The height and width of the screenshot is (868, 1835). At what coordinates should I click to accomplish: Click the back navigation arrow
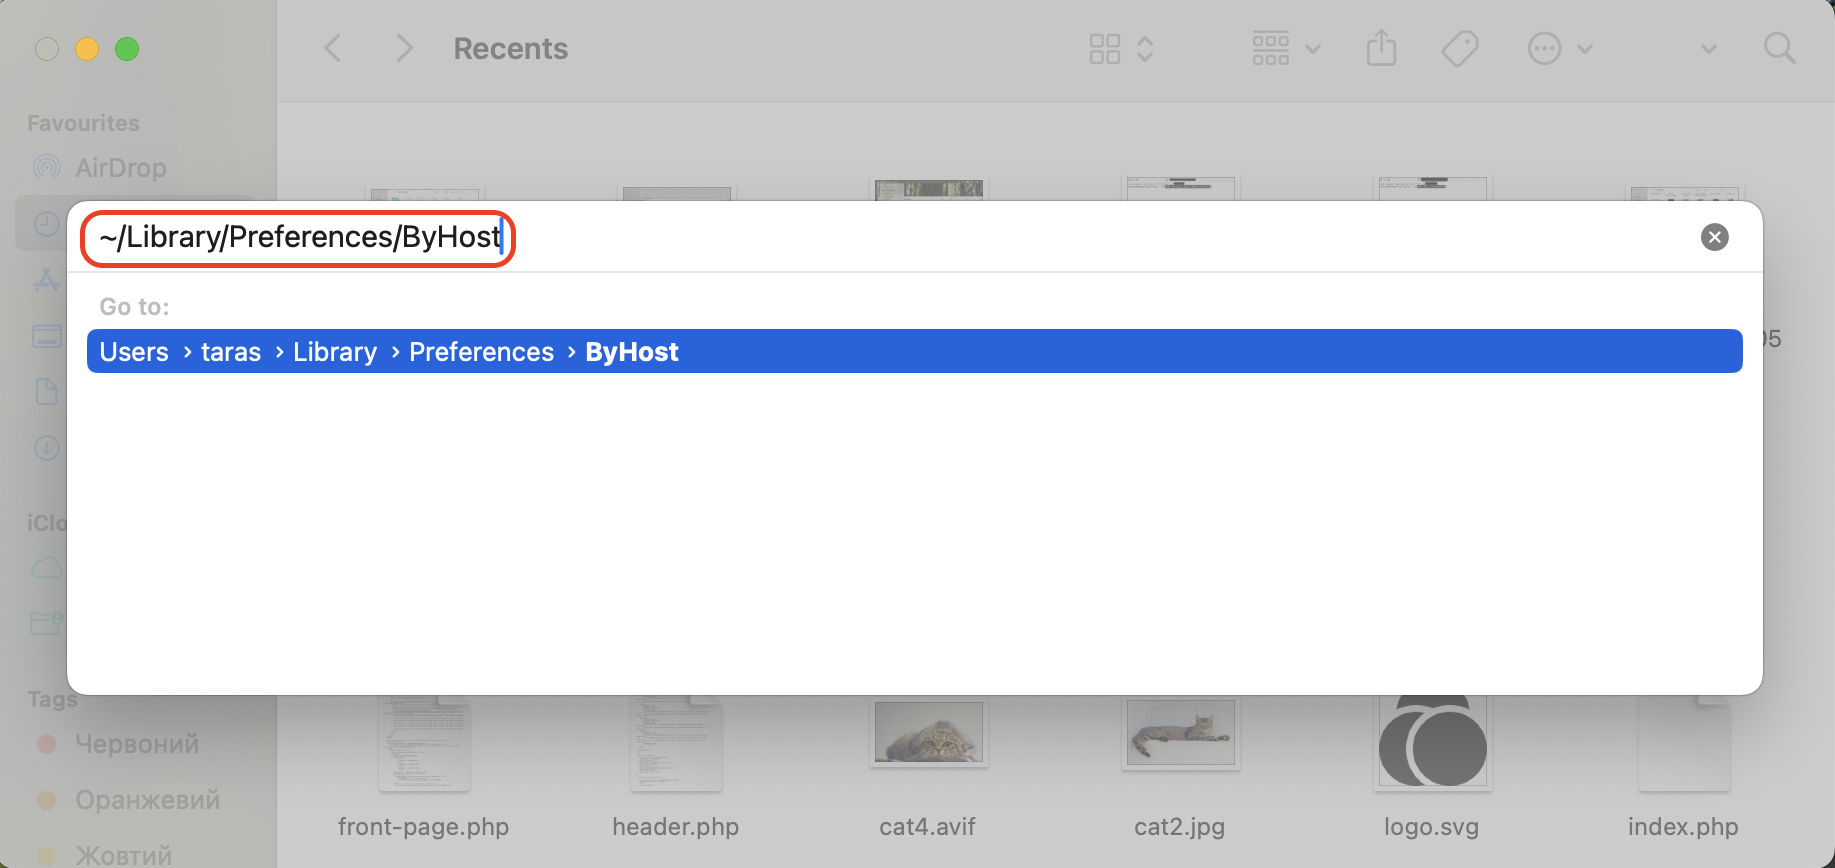(x=332, y=47)
